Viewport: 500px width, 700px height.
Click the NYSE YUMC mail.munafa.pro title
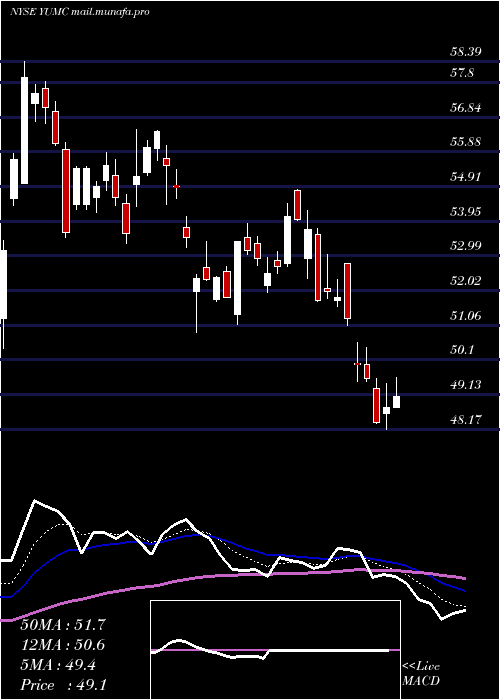point(79,12)
